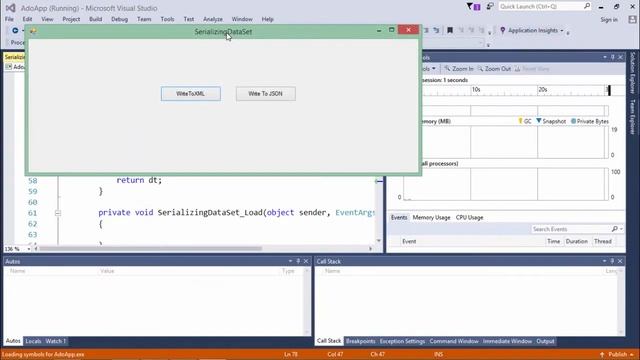Click Zoom In in Diagnostic Tools
Viewport: 640px width, 360px height.
459,69
